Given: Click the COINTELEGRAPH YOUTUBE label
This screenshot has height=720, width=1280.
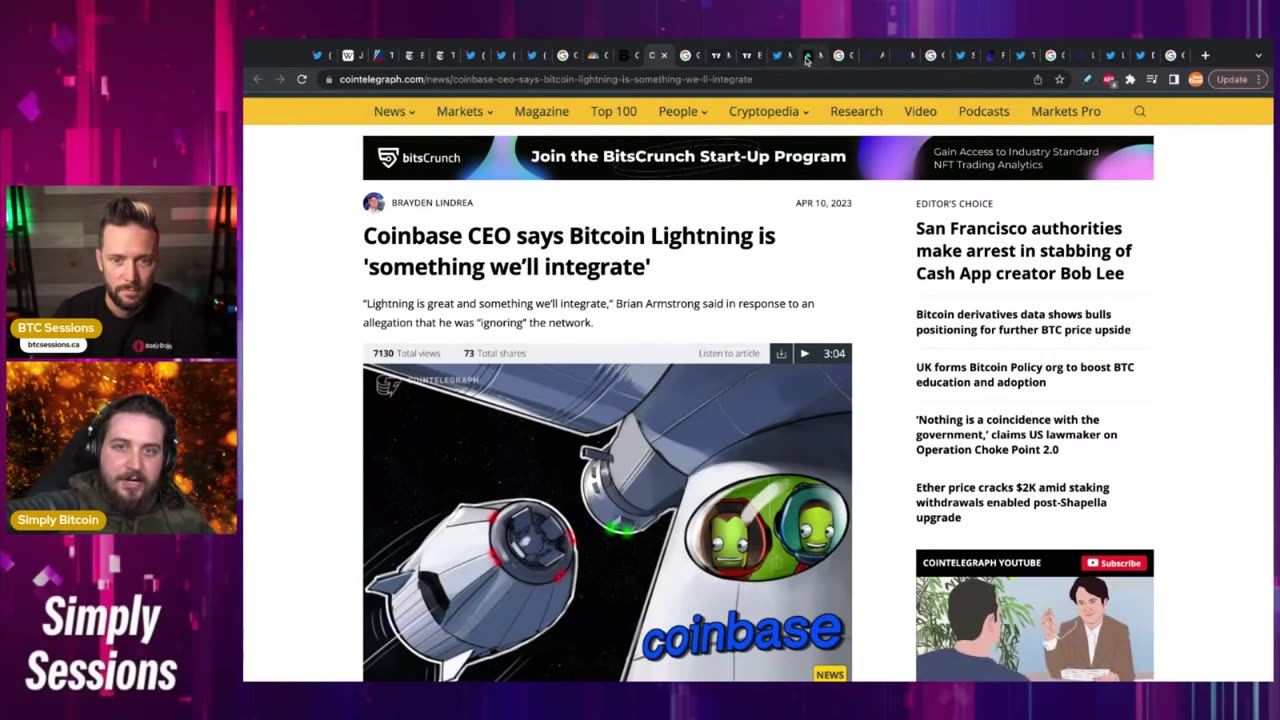Looking at the screenshot, I should click(x=981, y=563).
